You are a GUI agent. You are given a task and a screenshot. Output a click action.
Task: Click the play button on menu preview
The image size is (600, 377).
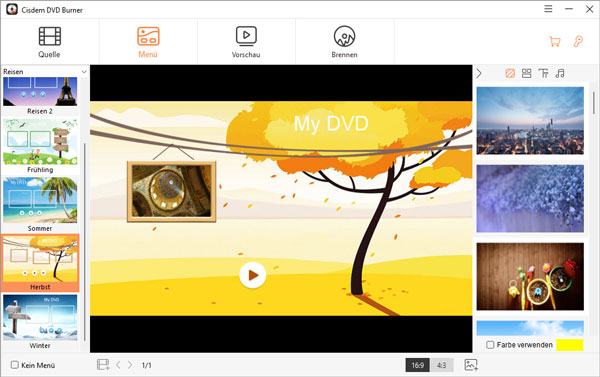click(x=253, y=275)
